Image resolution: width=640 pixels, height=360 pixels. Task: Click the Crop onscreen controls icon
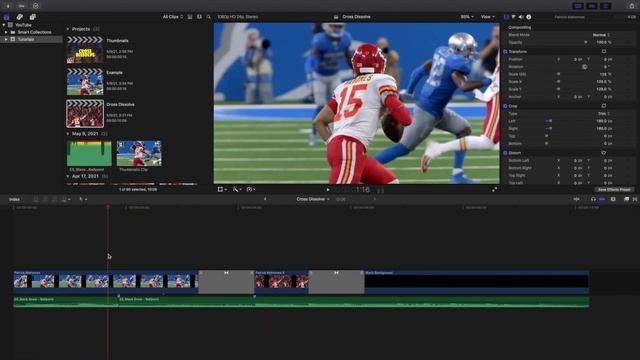point(604,106)
